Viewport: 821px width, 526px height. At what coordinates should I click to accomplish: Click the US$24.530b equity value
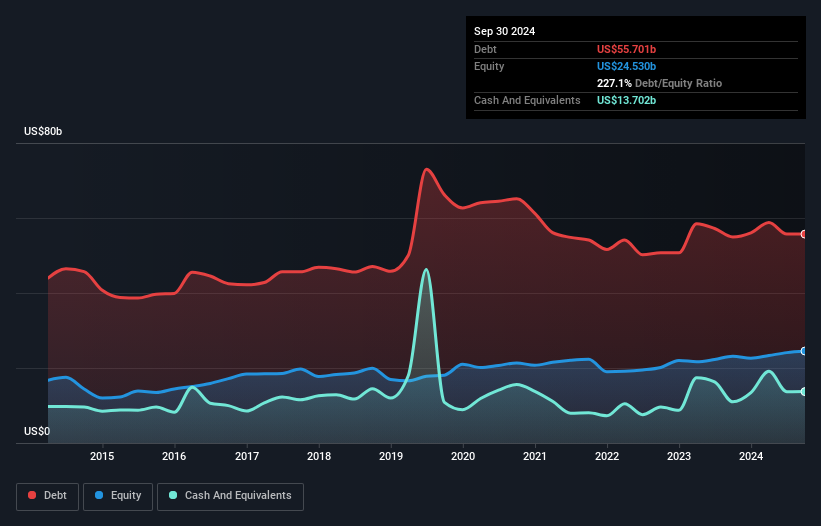coord(626,66)
